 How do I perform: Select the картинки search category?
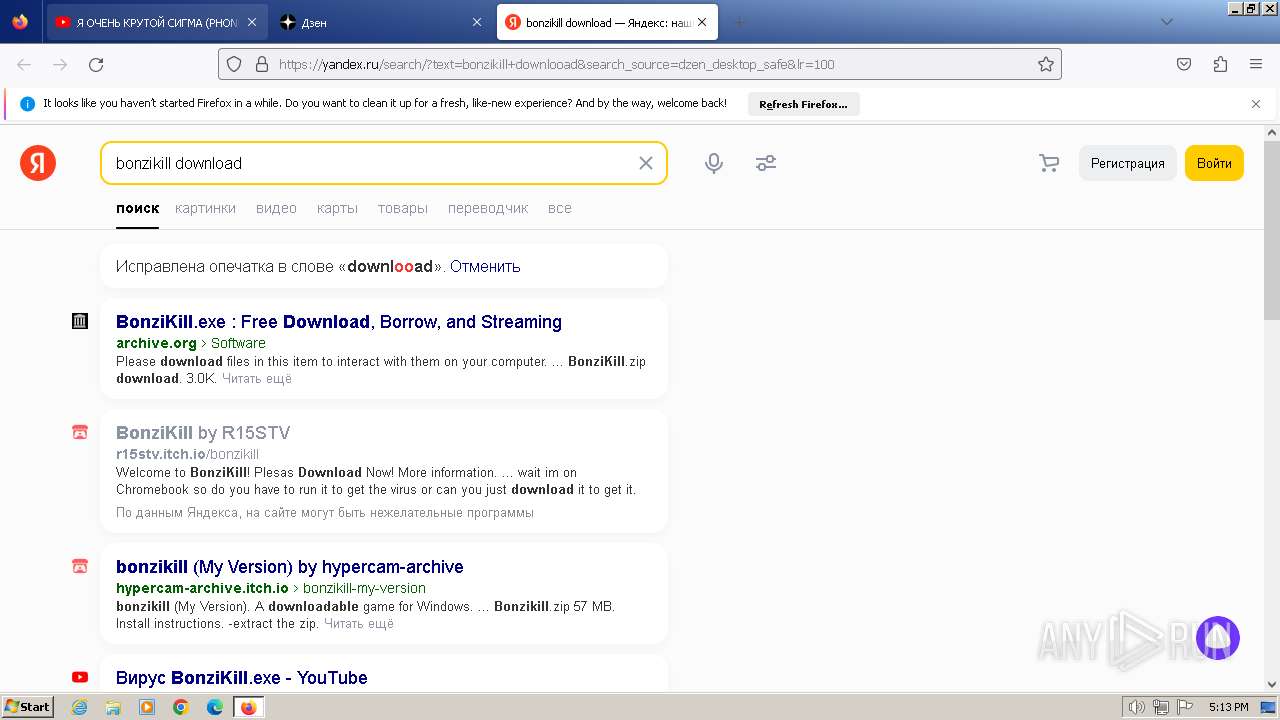coord(205,208)
